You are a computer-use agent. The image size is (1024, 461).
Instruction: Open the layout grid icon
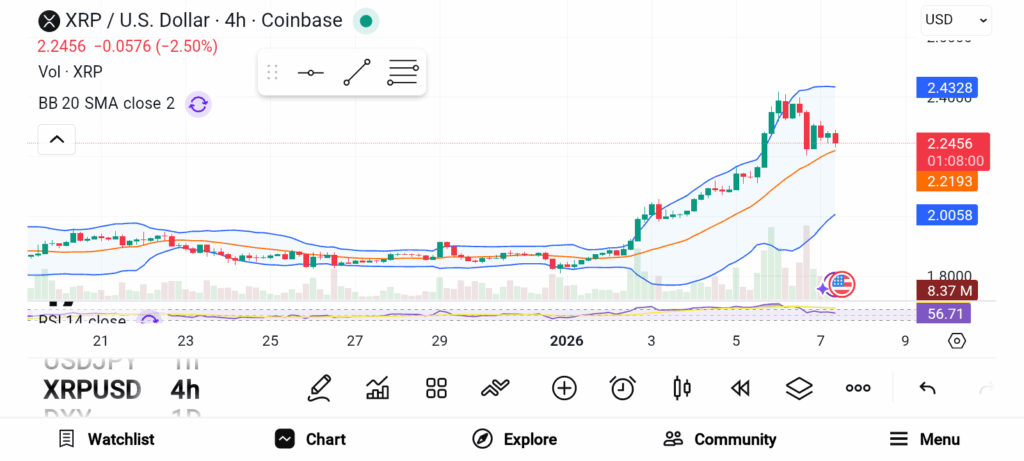pyautogui.click(x=436, y=388)
